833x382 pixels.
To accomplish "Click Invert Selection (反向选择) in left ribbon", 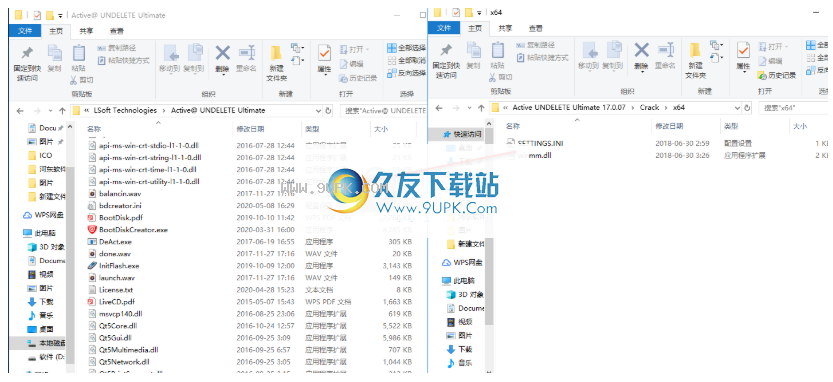I will pos(406,72).
